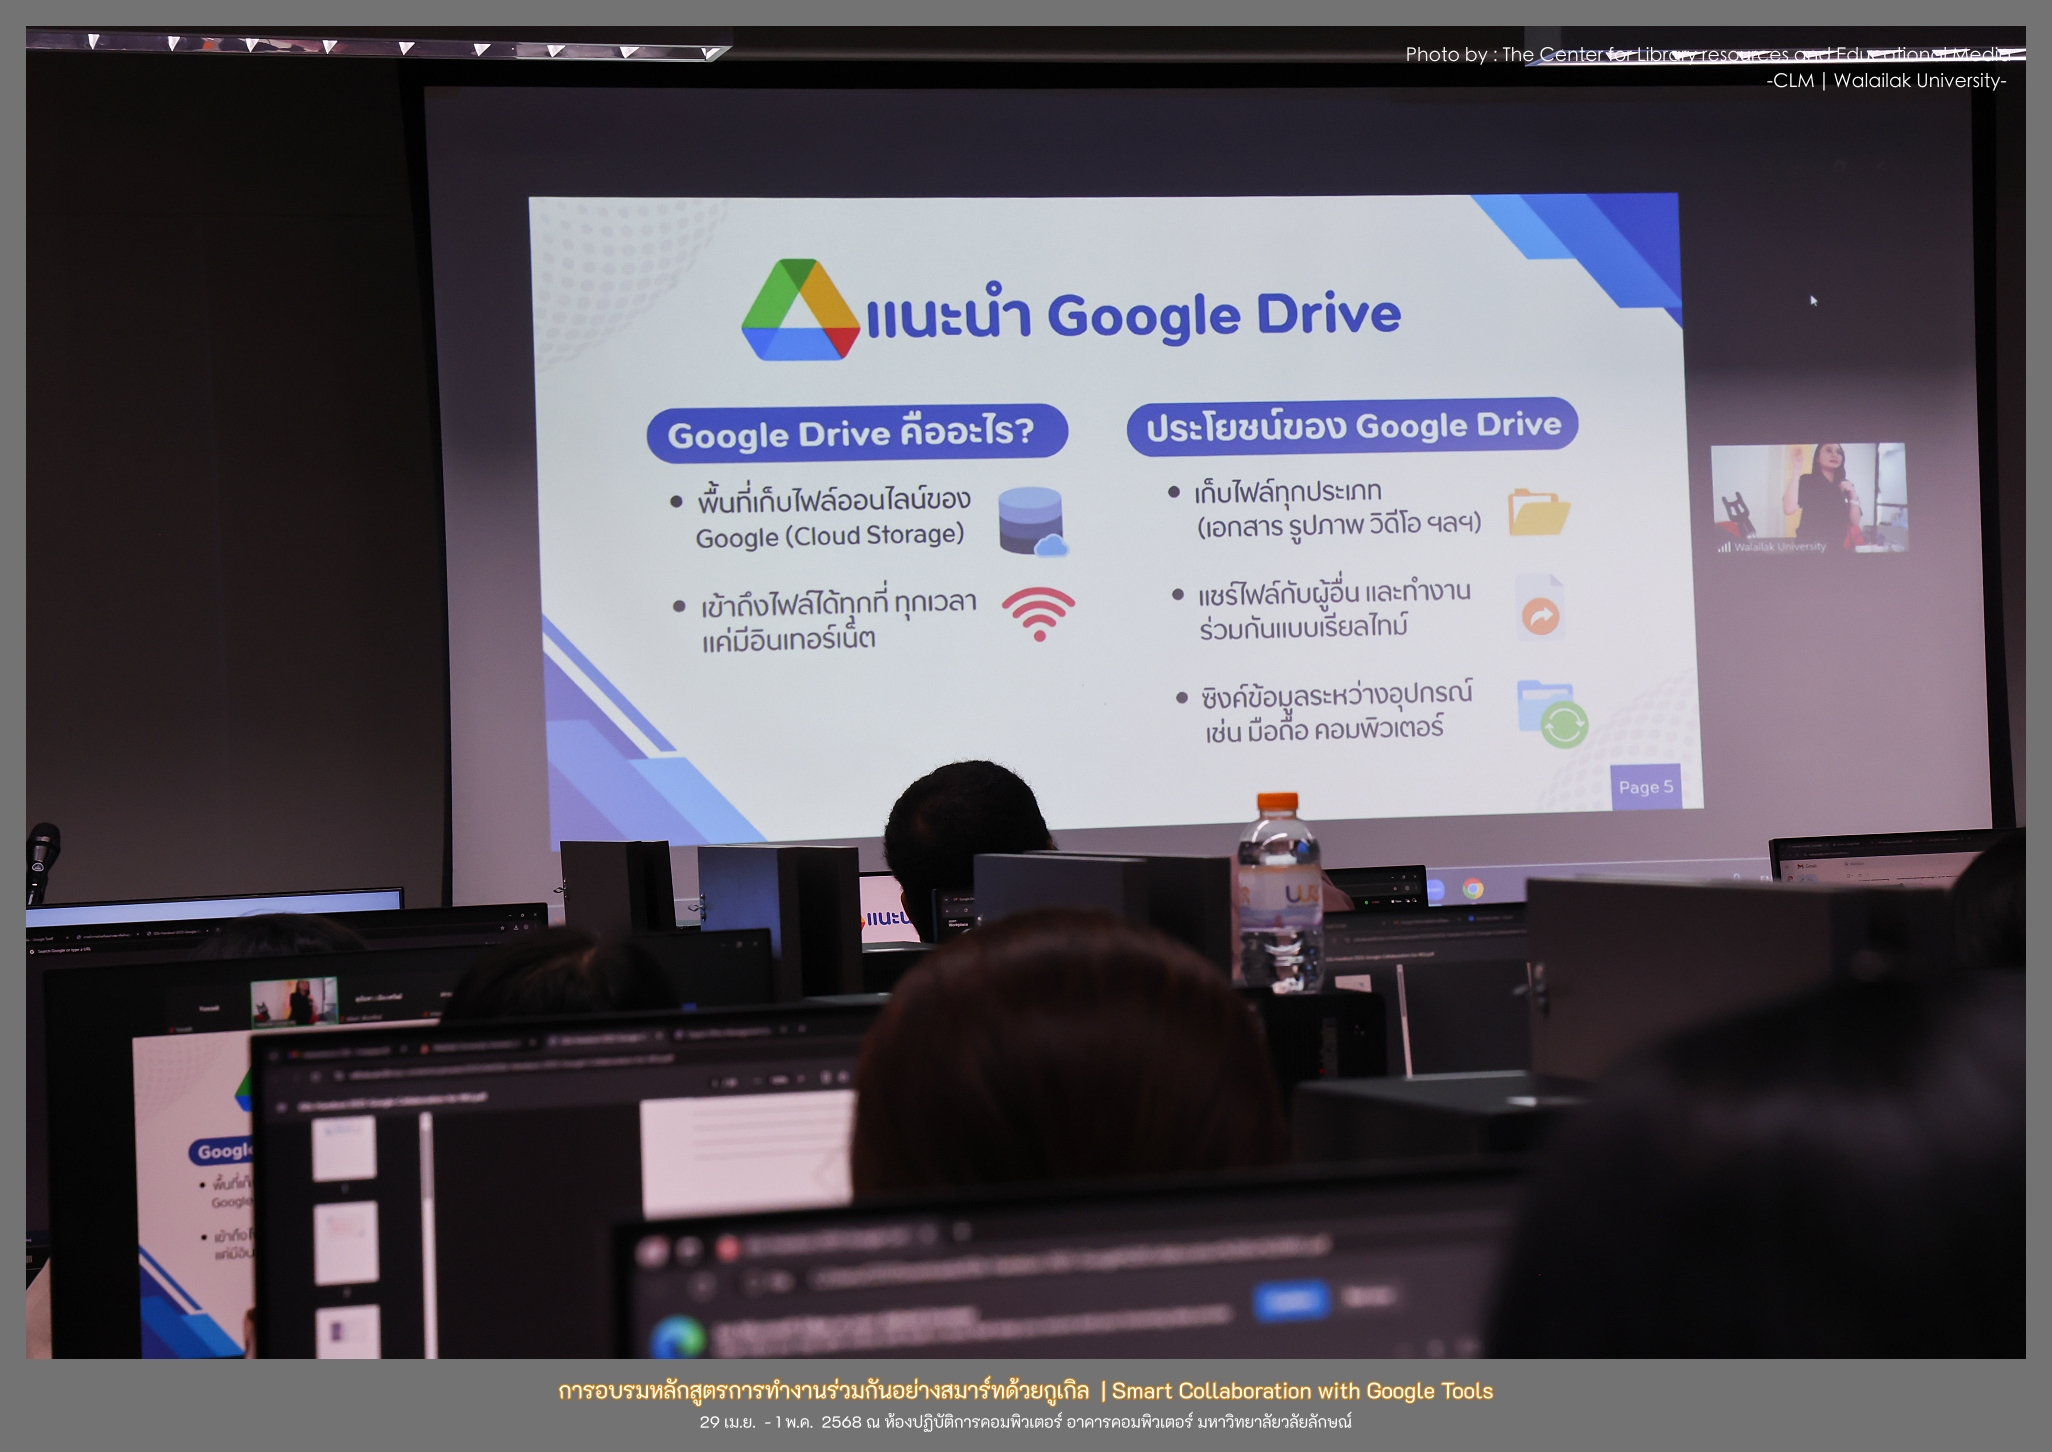The width and height of the screenshot is (2052, 1452).
Task: Click the green sync folder icon
Action: tap(1552, 714)
